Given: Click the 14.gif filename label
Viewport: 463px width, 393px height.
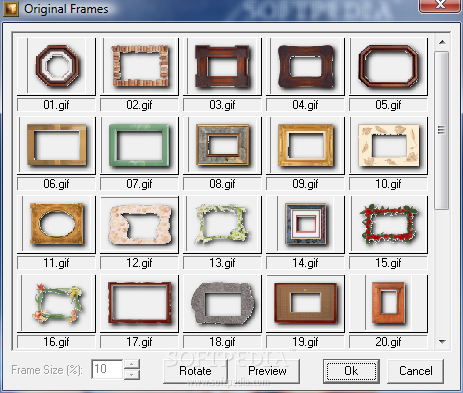Looking at the screenshot, I should click(x=305, y=263).
